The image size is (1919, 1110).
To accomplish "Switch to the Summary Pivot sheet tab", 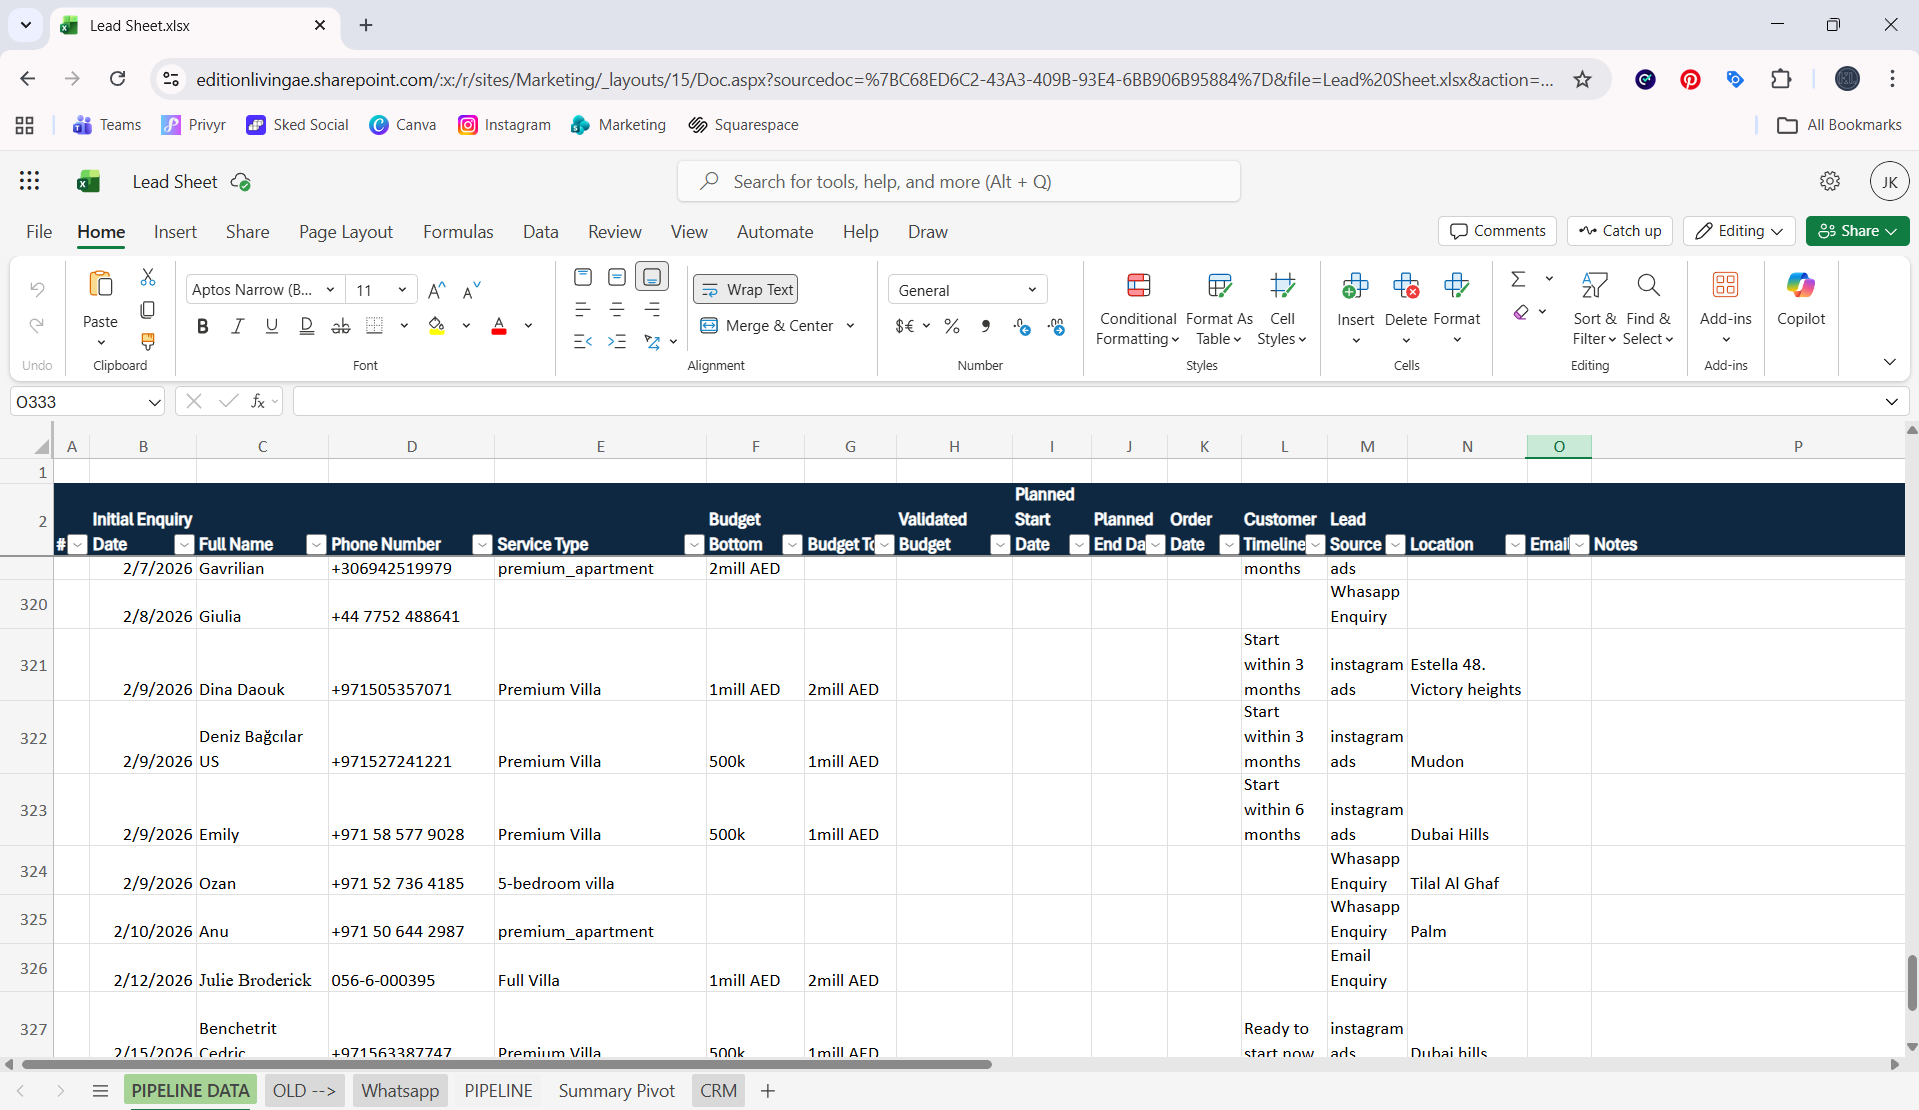I will tap(616, 1091).
